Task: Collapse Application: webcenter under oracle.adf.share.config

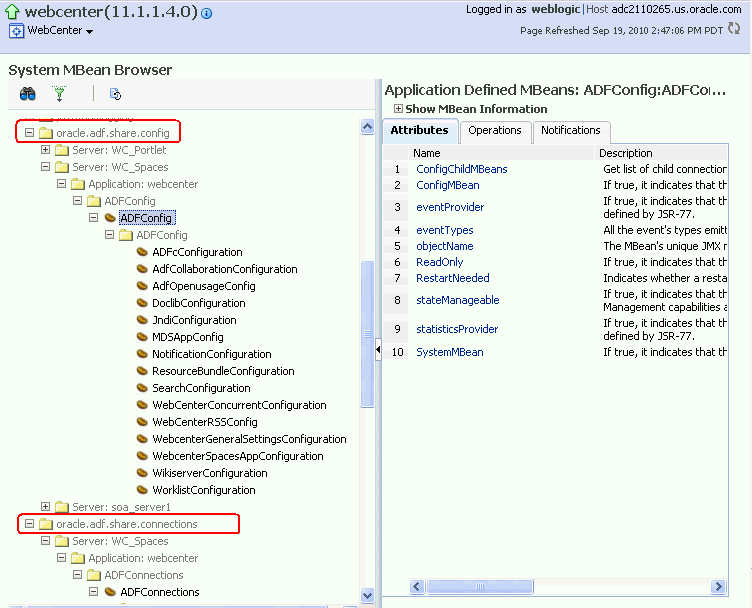Action: [x=61, y=184]
